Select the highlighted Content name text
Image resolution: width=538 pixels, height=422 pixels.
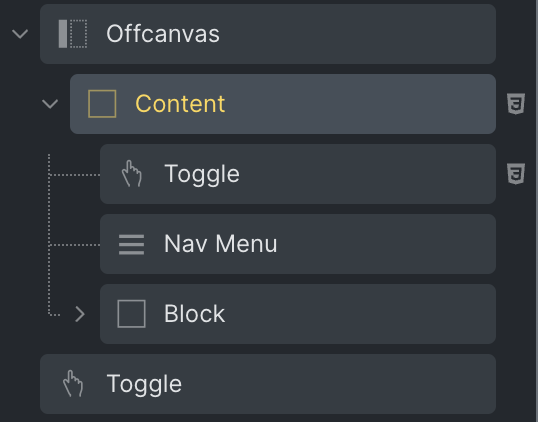(x=180, y=104)
